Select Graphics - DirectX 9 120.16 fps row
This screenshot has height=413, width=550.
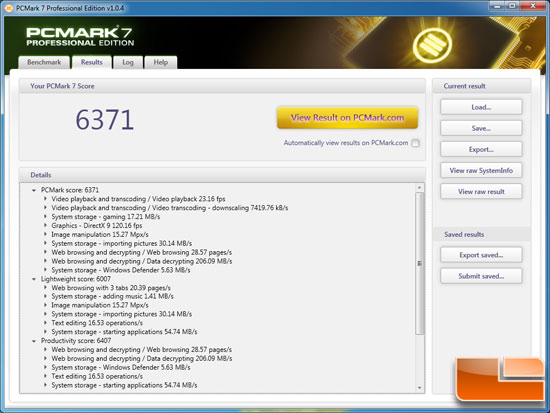point(96,226)
